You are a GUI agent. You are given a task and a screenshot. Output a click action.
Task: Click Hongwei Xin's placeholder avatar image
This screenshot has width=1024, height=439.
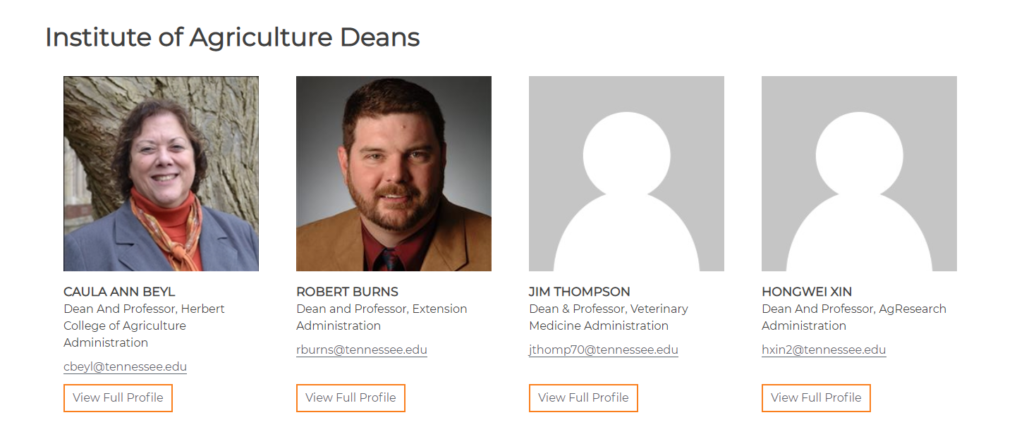[x=859, y=174]
